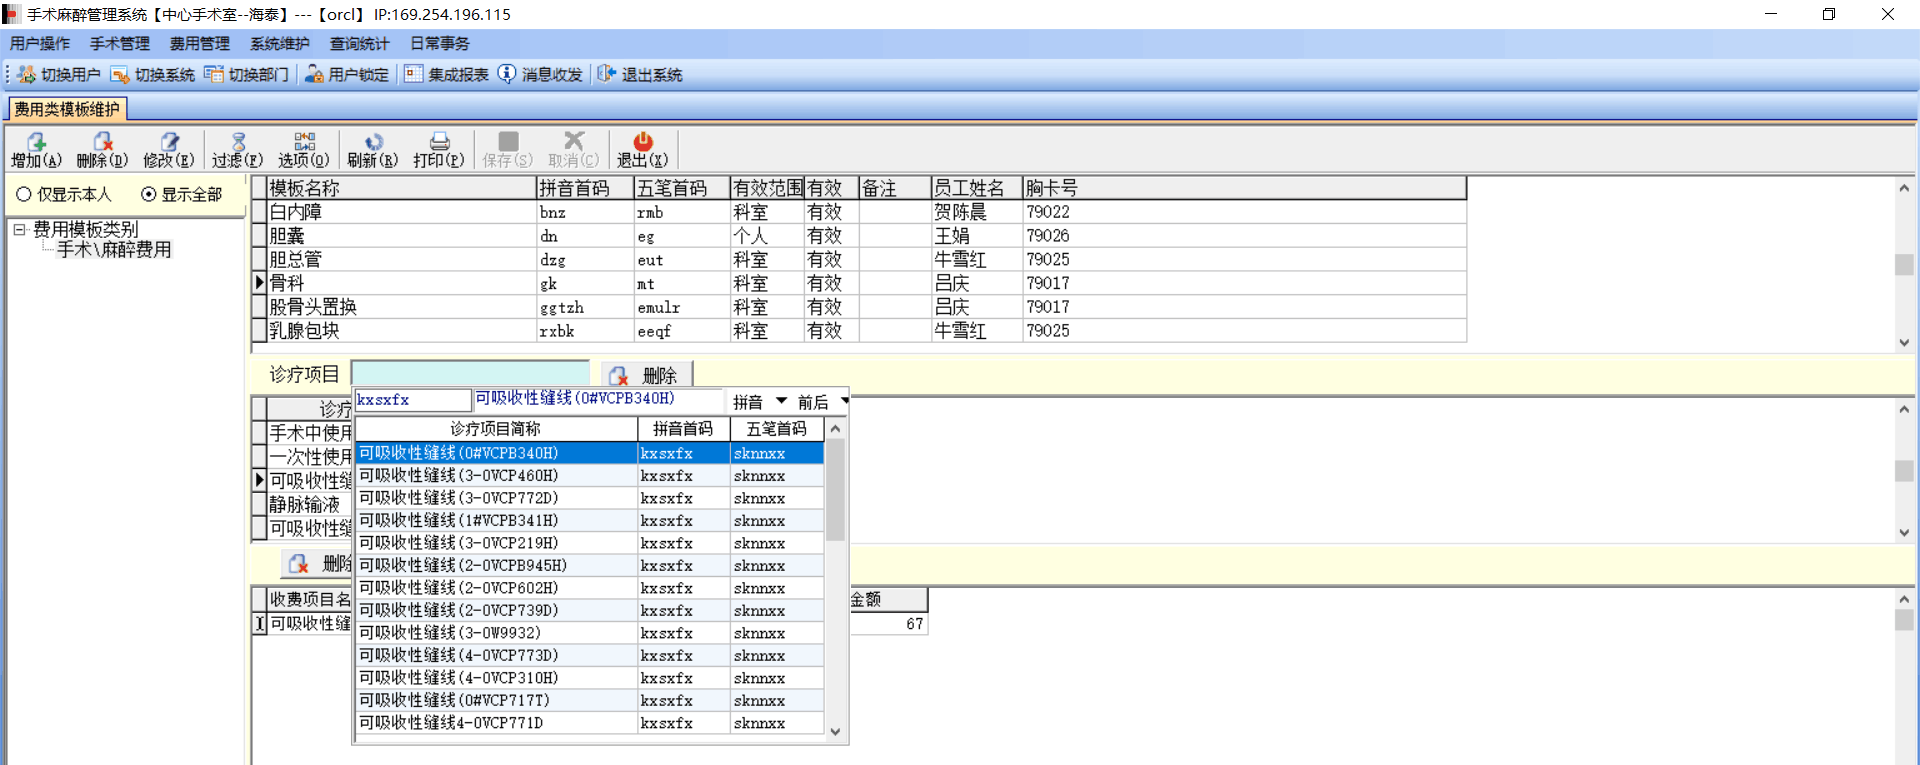Select the 仅显示本人 radio button
1920x765 pixels.
[24, 194]
